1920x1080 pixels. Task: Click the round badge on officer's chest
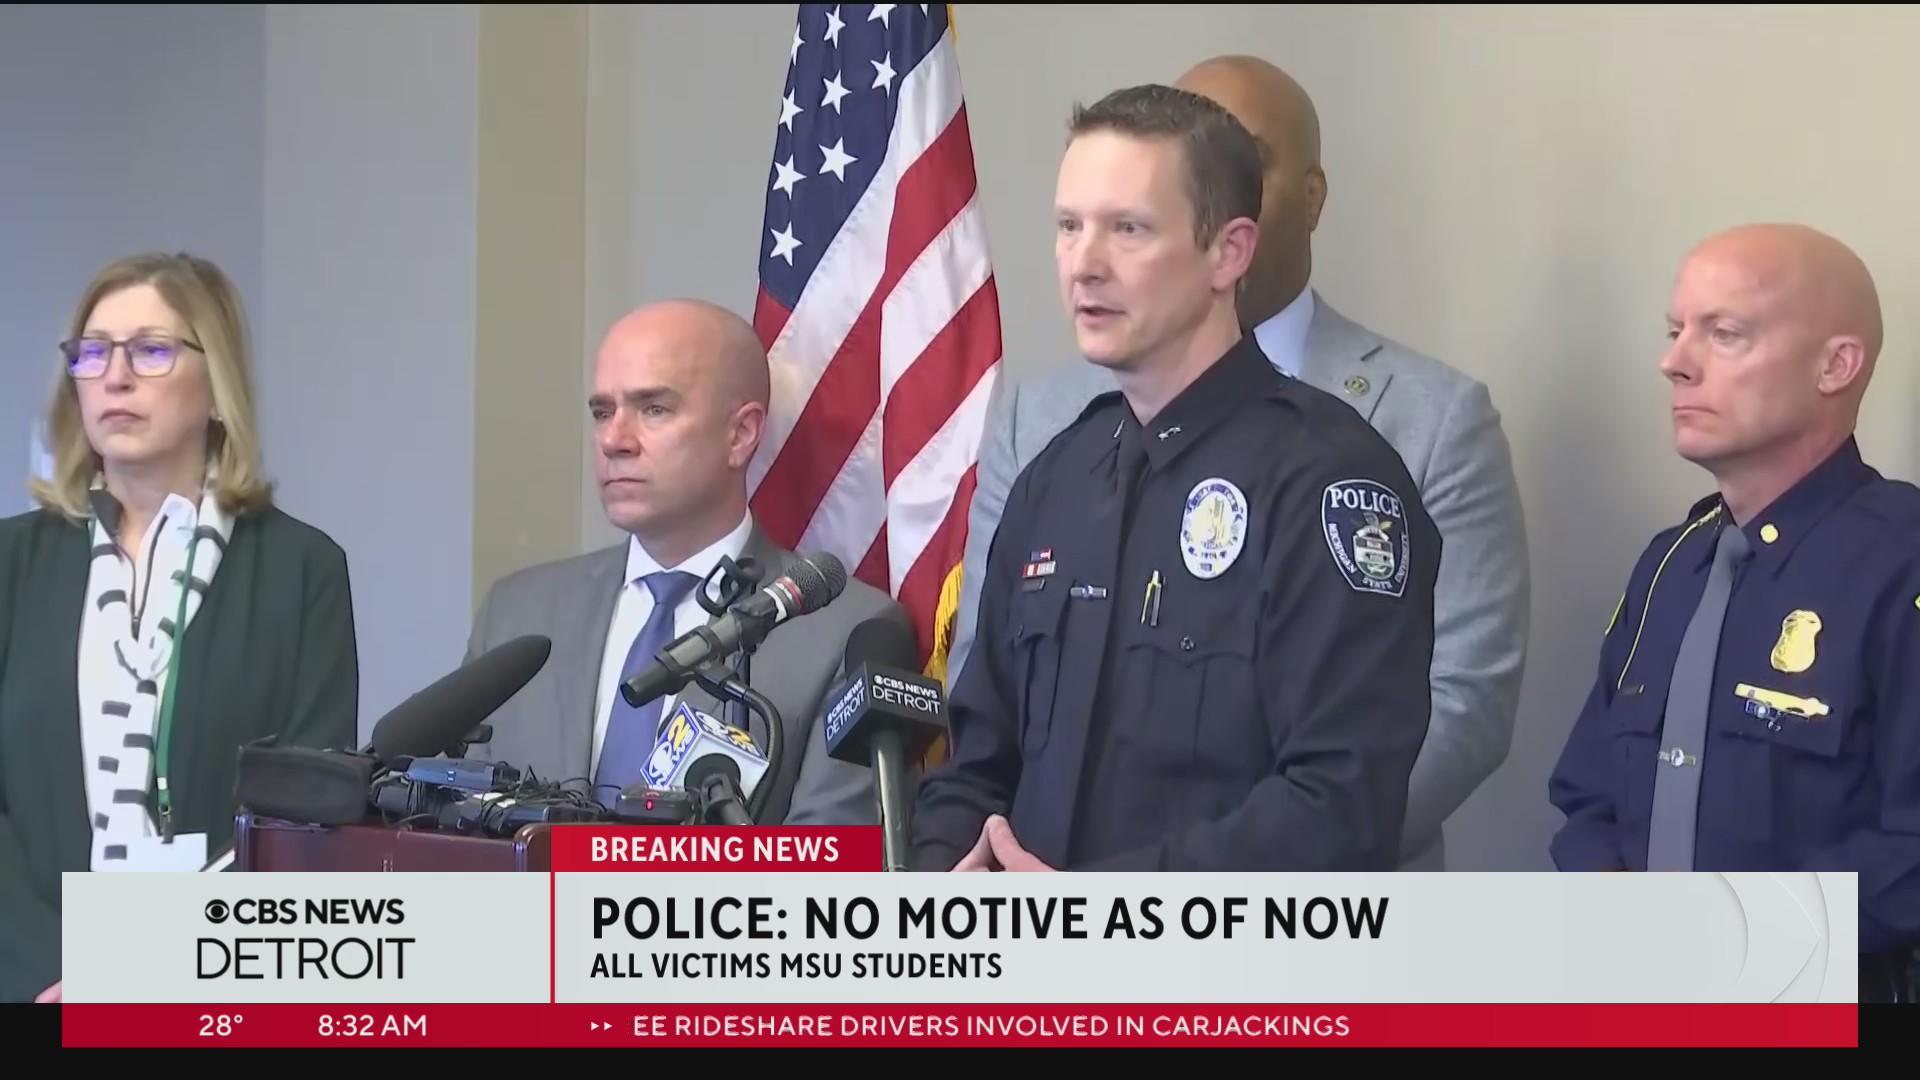[1214, 527]
